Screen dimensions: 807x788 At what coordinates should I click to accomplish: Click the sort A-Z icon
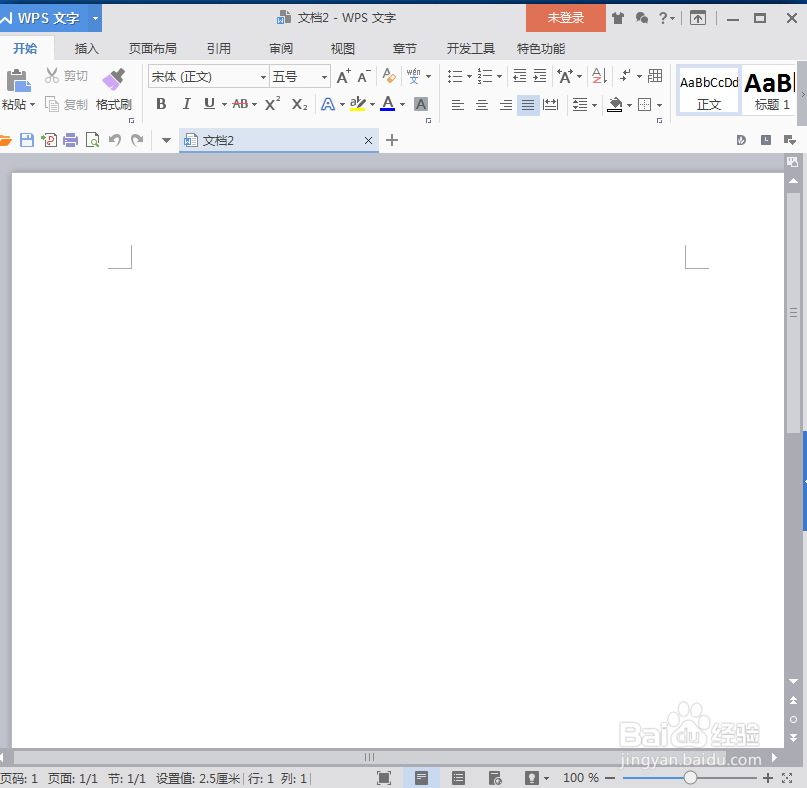point(599,76)
